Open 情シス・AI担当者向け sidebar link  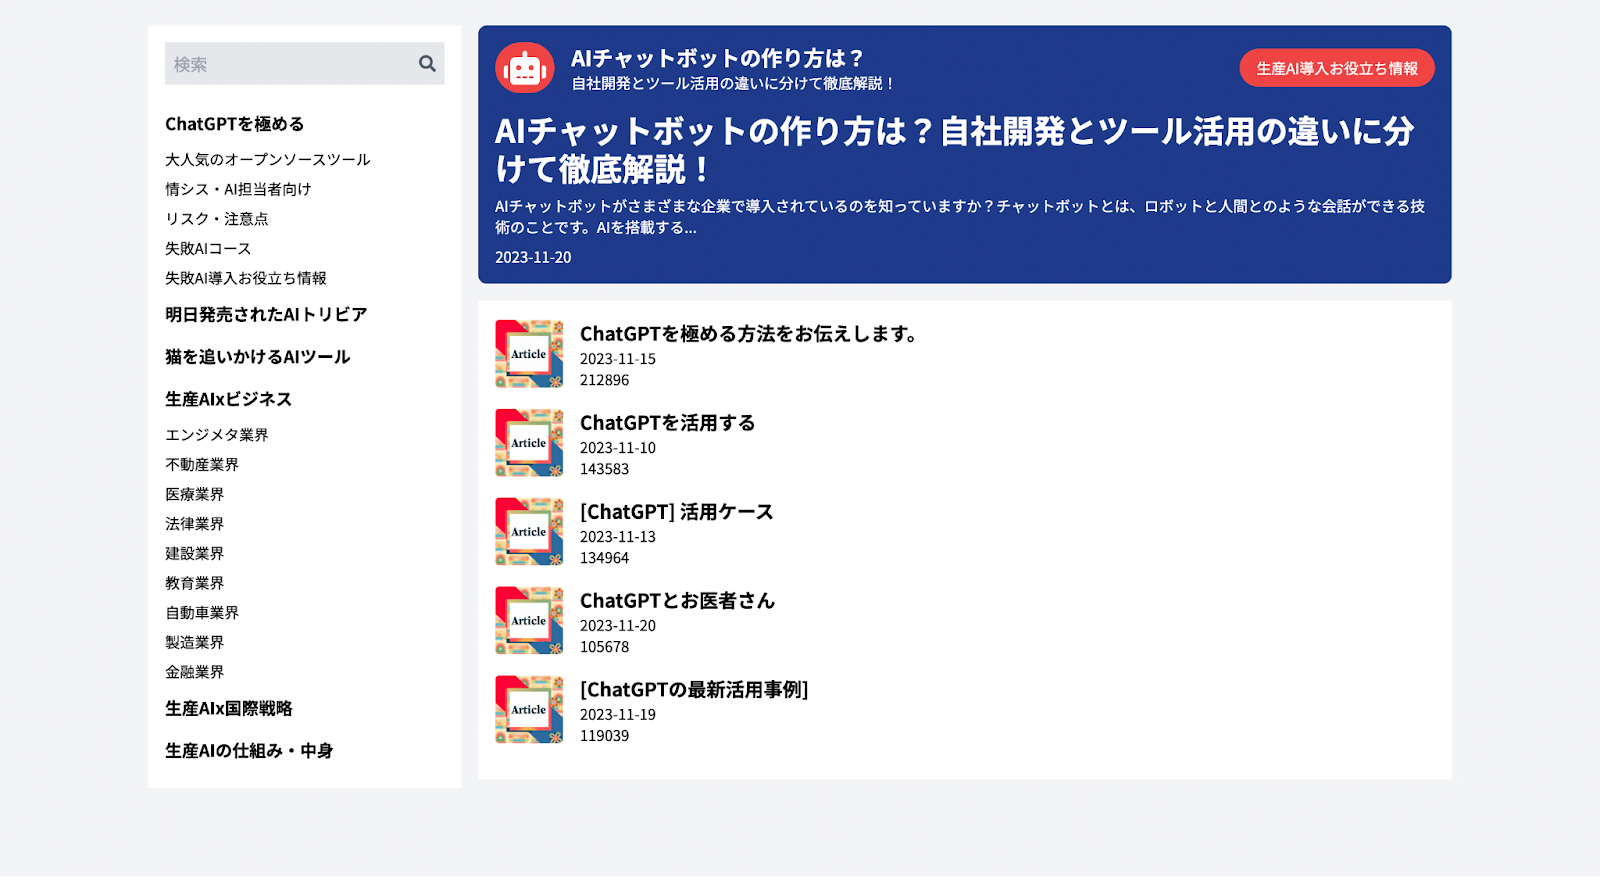point(238,189)
